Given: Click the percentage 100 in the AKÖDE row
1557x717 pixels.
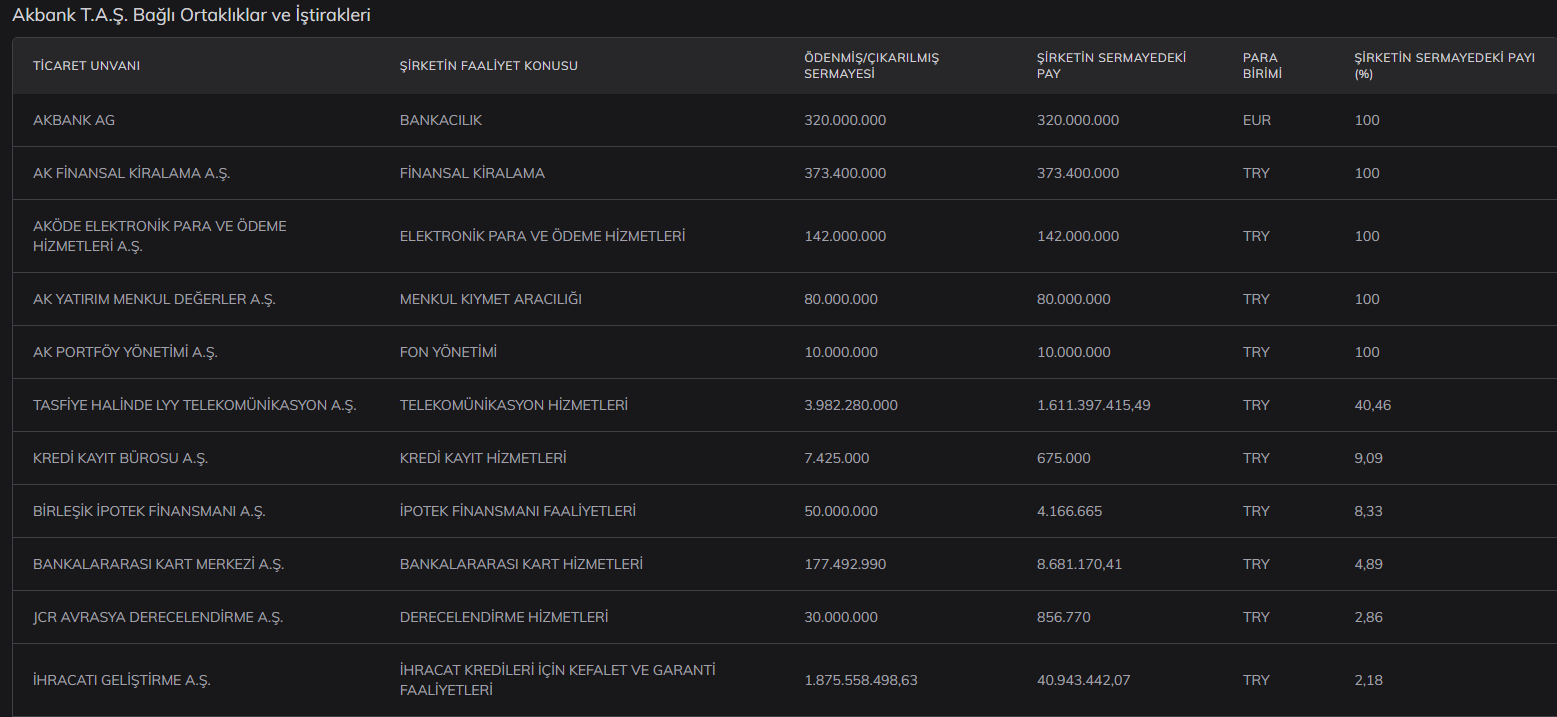Looking at the screenshot, I should click(1367, 236).
